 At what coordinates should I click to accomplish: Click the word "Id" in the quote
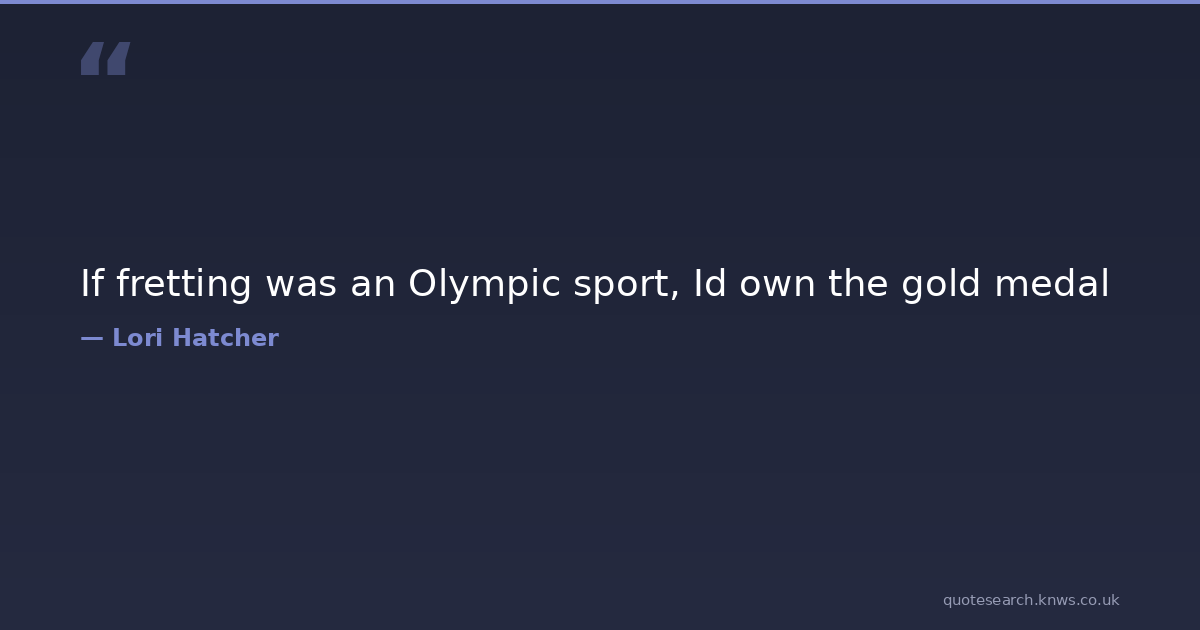click(x=710, y=285)
